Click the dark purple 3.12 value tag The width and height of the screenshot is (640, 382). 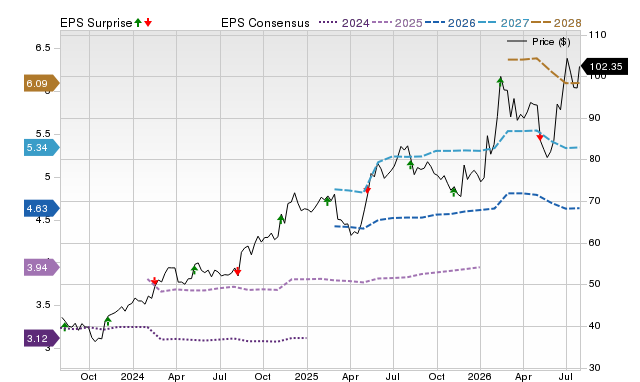[x=42, y=338]
